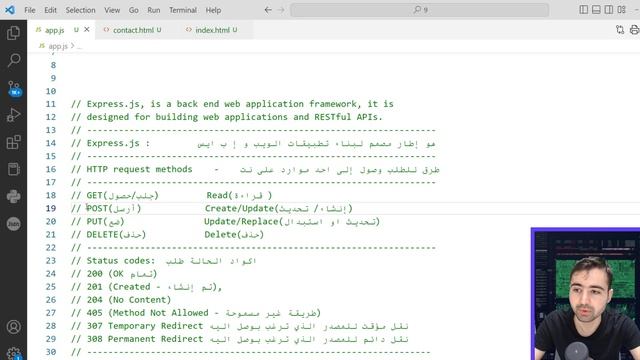
Task: Click app.js in the breadcrumb
Action: coord(58,46)
